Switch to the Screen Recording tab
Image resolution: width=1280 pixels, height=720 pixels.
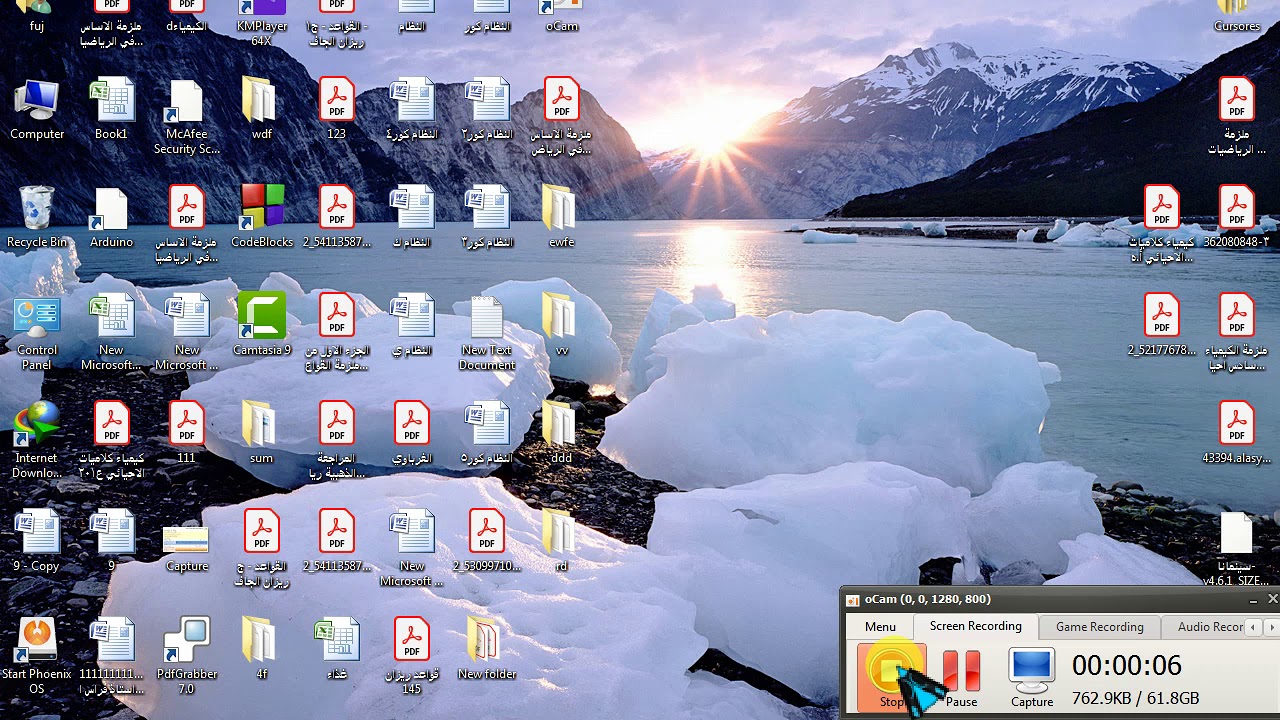(x=976, y=626)
